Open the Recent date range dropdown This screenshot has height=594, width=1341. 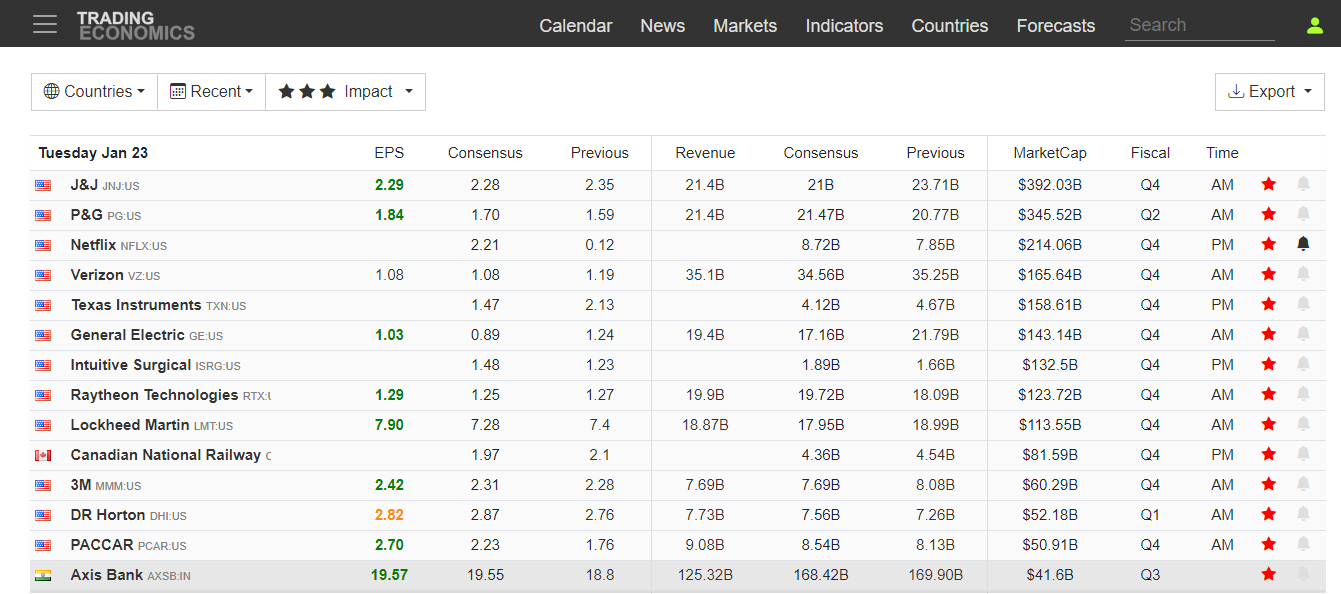click(x=211, y=92)
